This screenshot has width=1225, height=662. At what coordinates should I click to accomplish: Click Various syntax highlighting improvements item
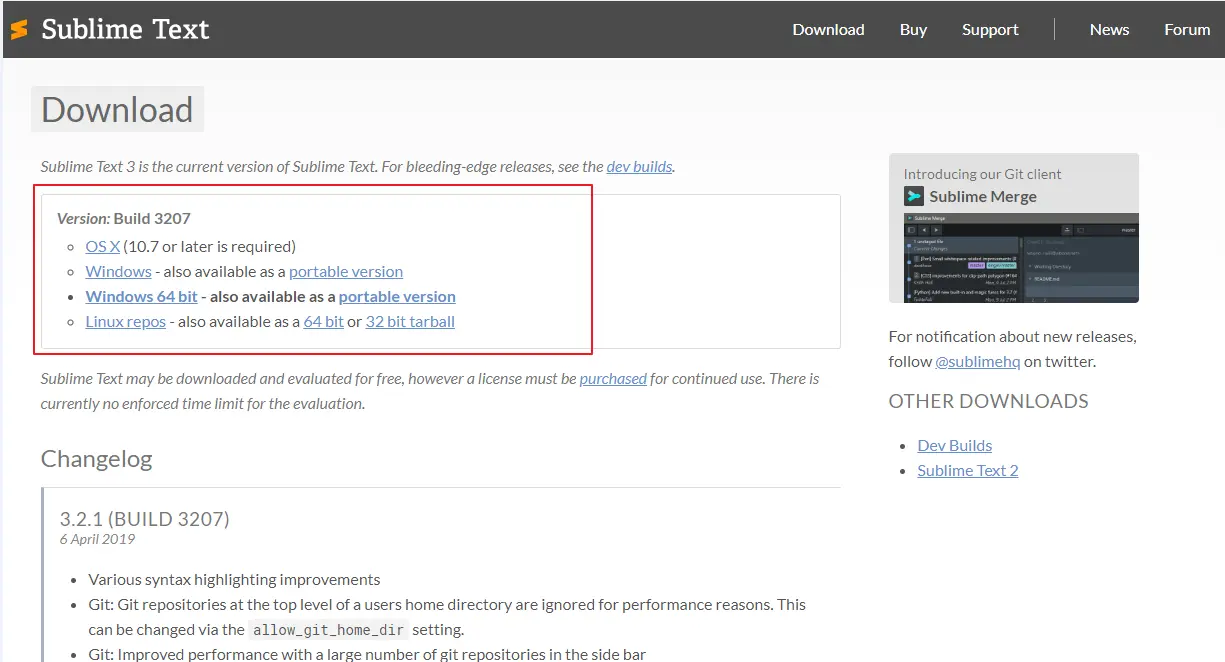point(234,579)
